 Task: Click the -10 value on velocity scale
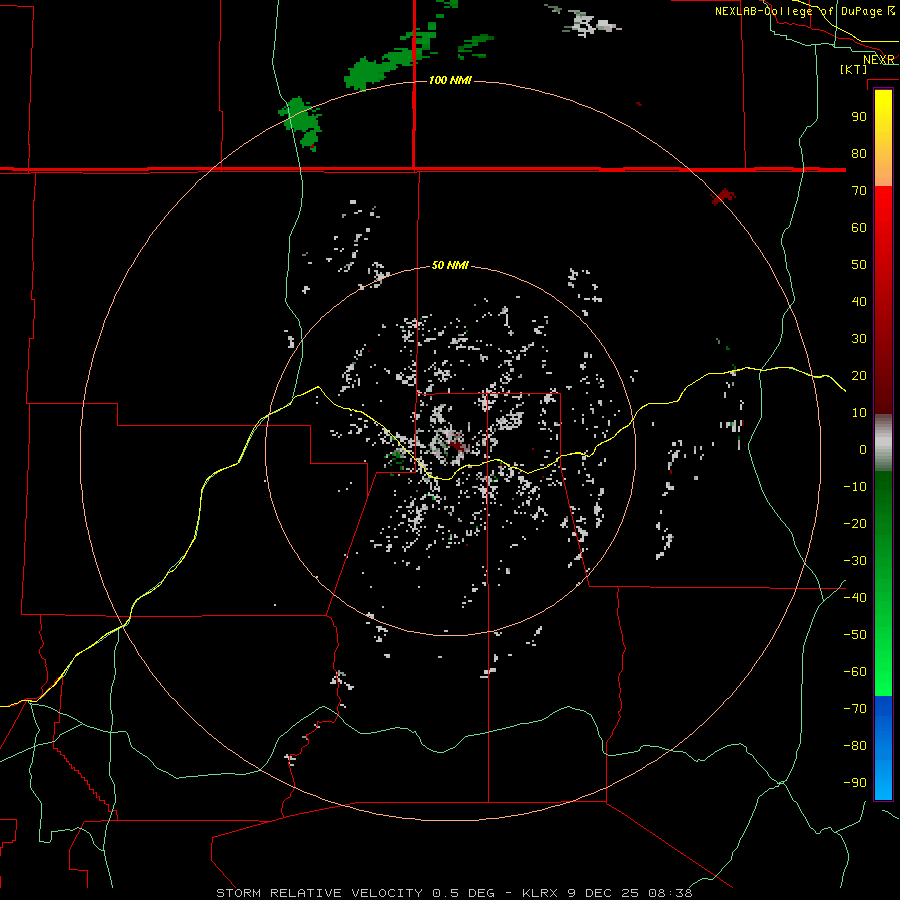point(855,487)
